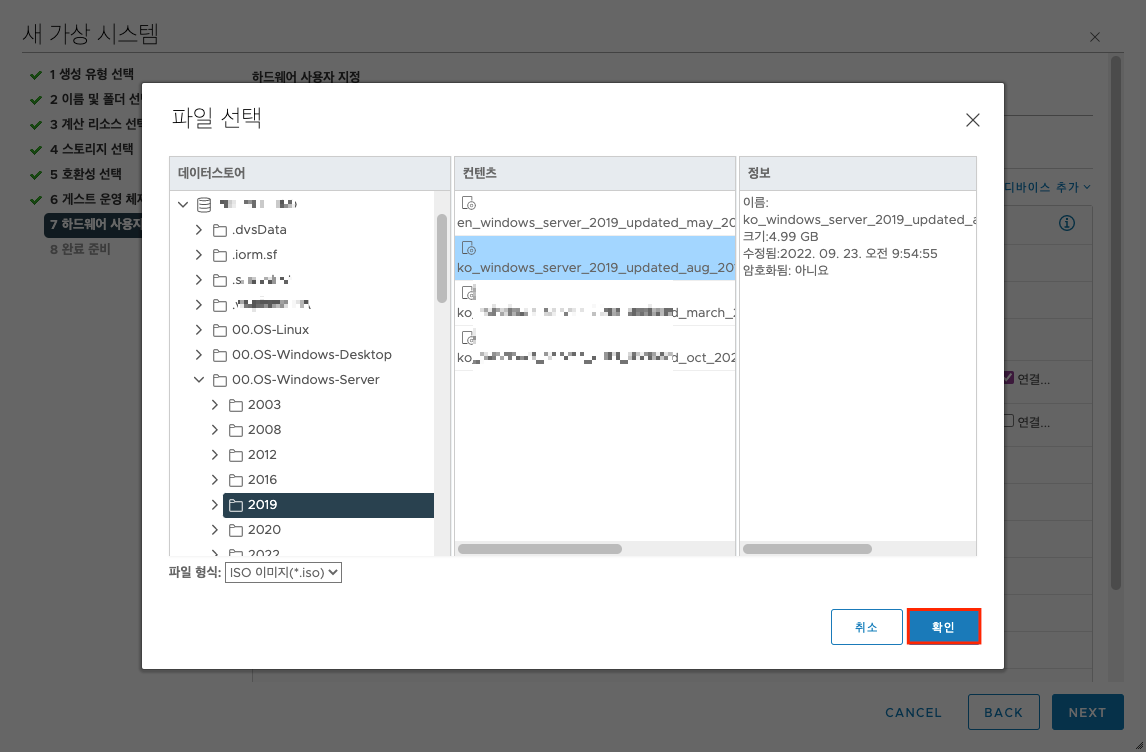1146x752 pixels.
Task: Click the info icon in background wizard
Action: 1067,223
